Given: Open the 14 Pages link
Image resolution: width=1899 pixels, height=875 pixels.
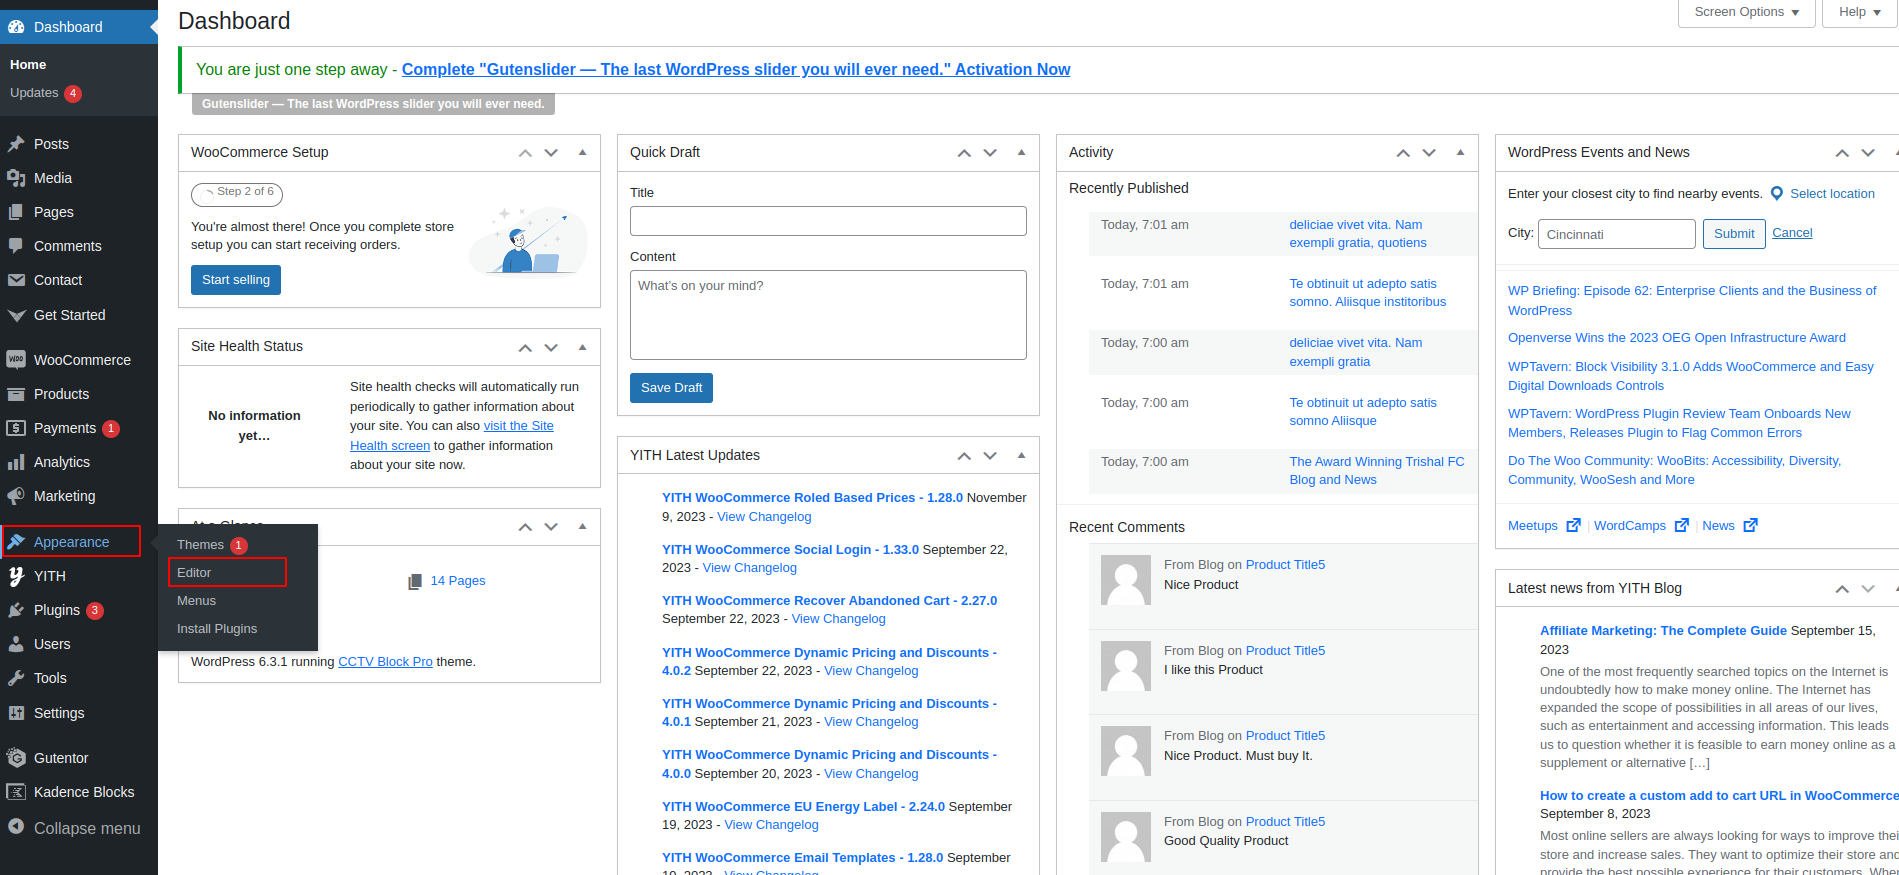Looking at the screenshot, I should [x=458, y=581].
